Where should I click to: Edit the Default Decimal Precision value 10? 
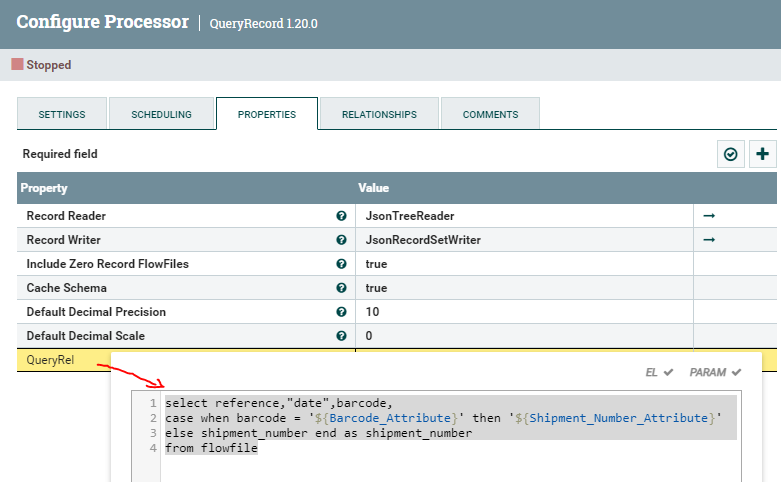coord(372,312)
